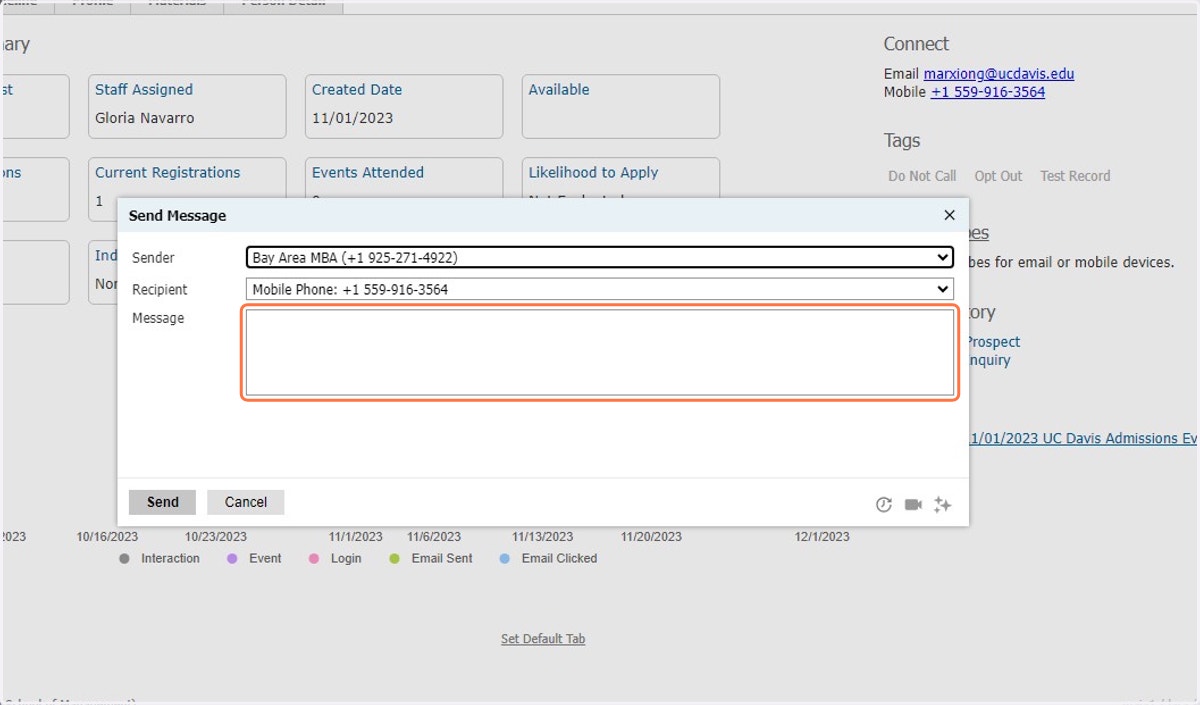Click the Email Sent legend entry

(431, 559)
